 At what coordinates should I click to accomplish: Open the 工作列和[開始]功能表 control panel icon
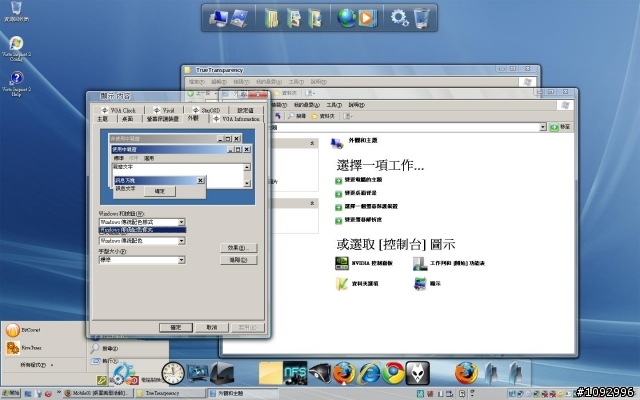[x=449, y=263]
